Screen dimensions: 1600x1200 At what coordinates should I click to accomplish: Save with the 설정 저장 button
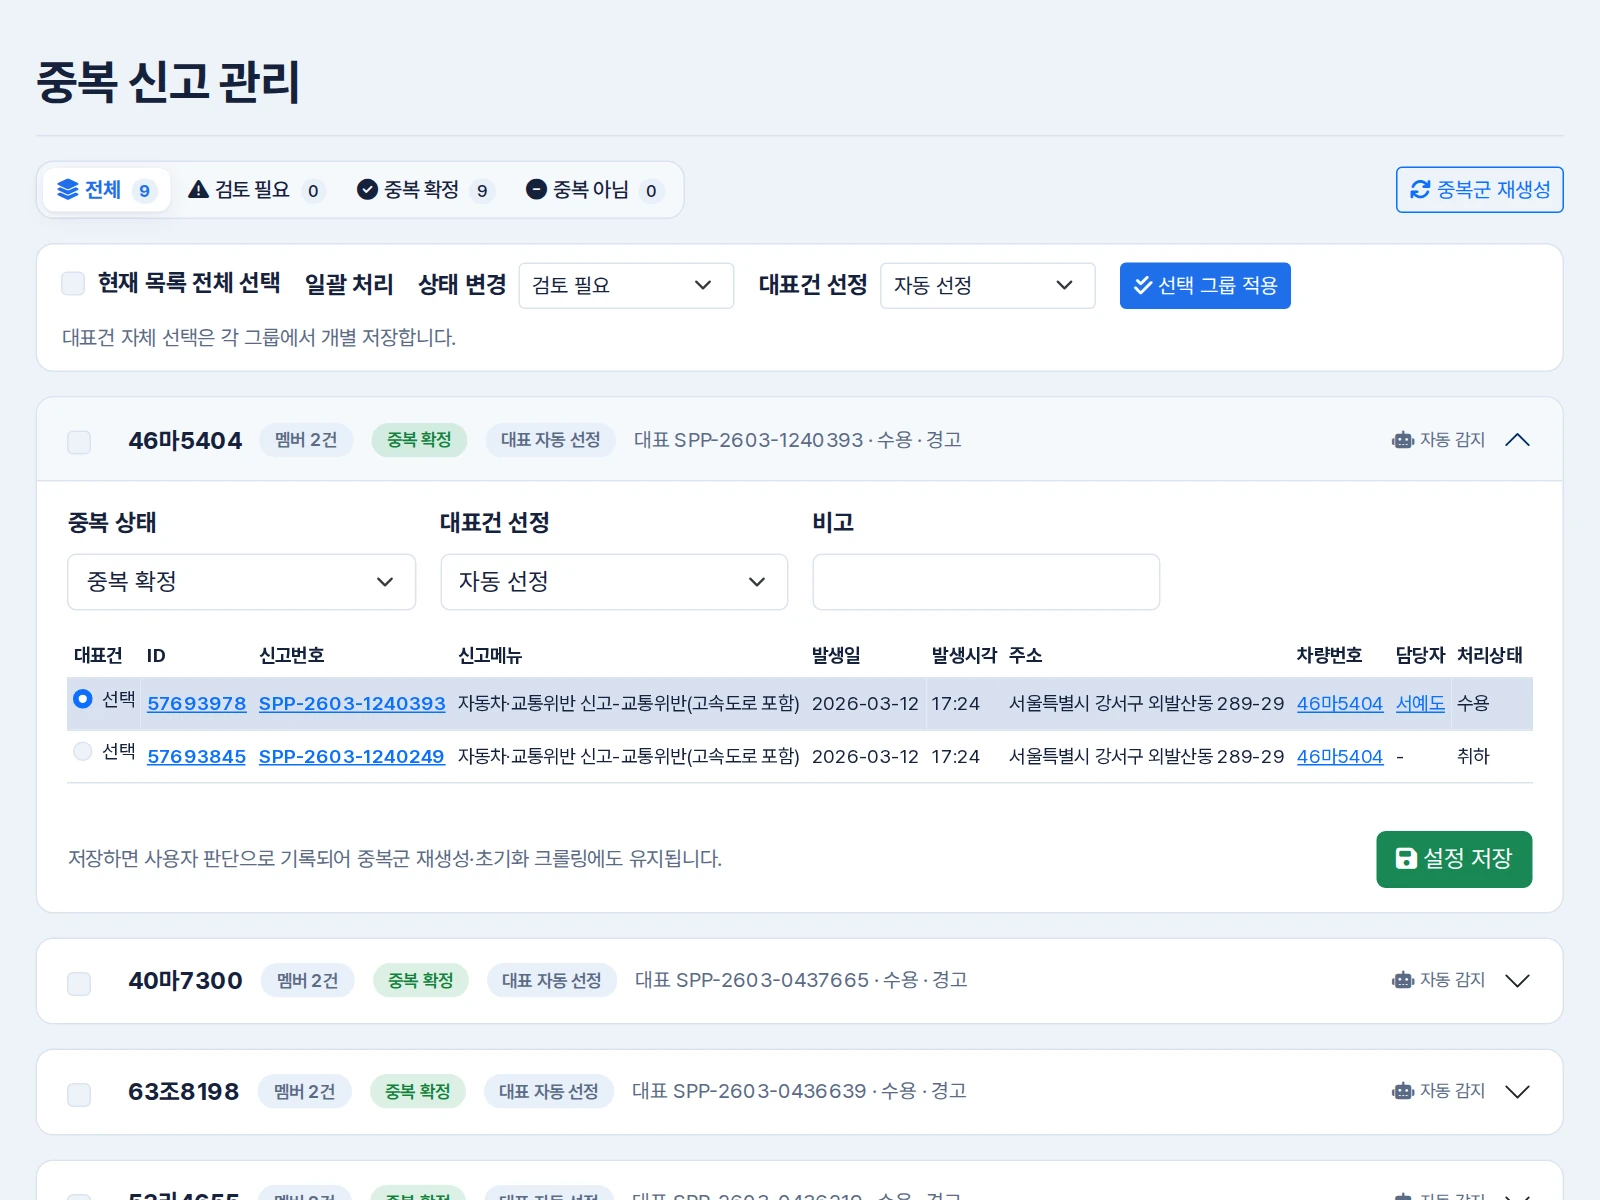click(x=1454, y=859)
